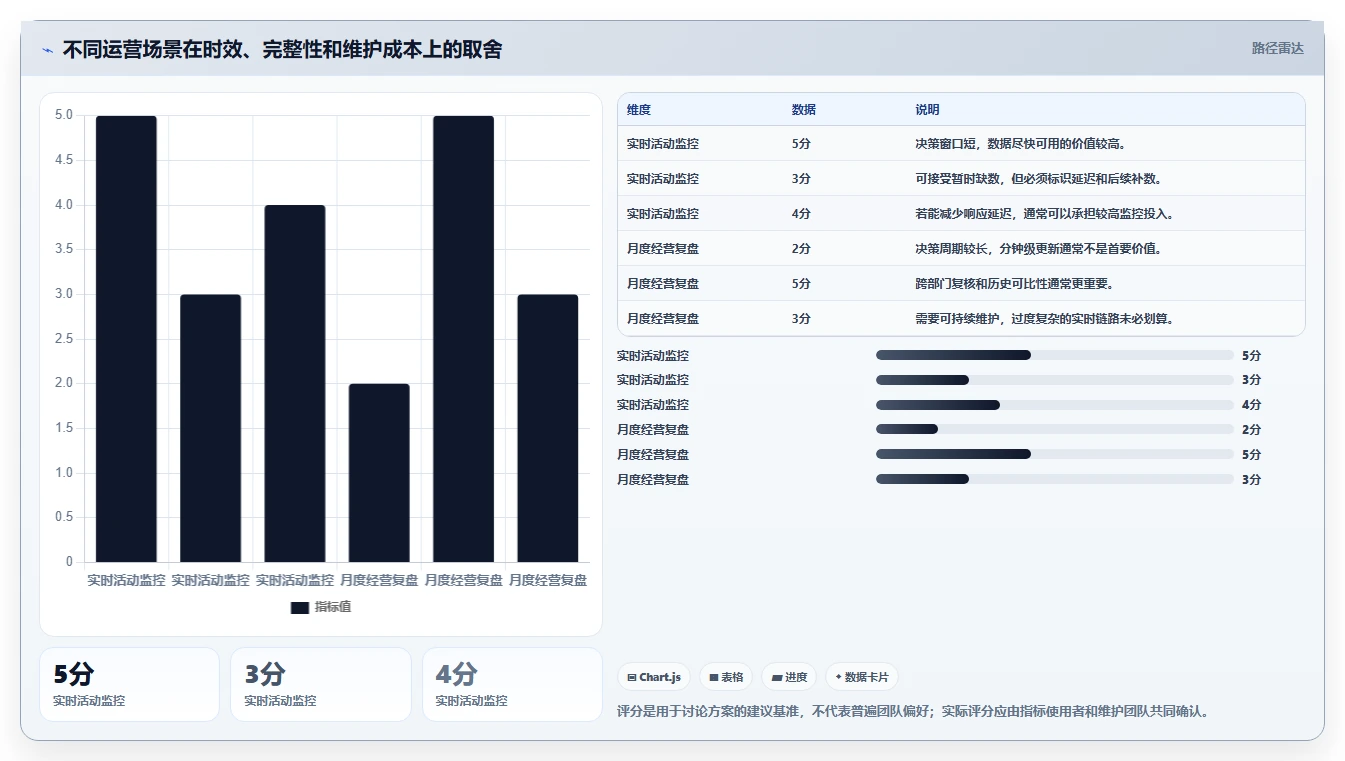Viewport: 1345px width, 761px height.
Task: Click the 月度经营复盘 progress bar marked 5分
Action: pos(1055,454)
